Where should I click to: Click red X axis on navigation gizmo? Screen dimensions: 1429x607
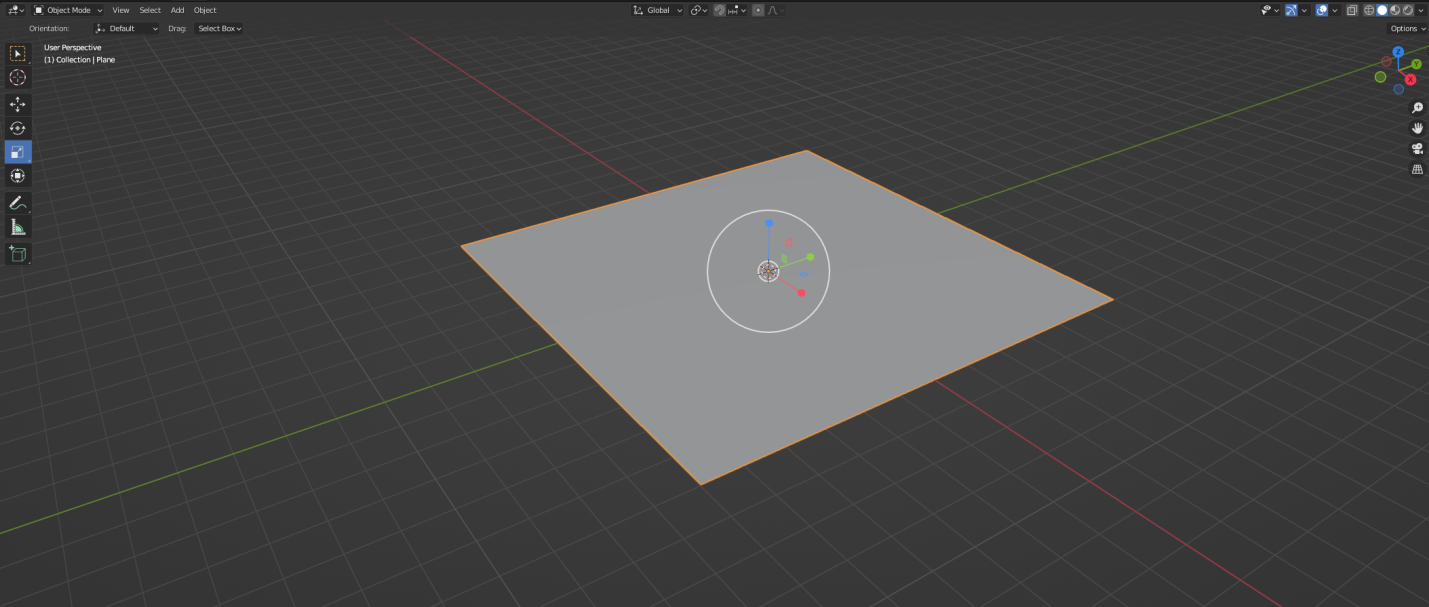1410,80
